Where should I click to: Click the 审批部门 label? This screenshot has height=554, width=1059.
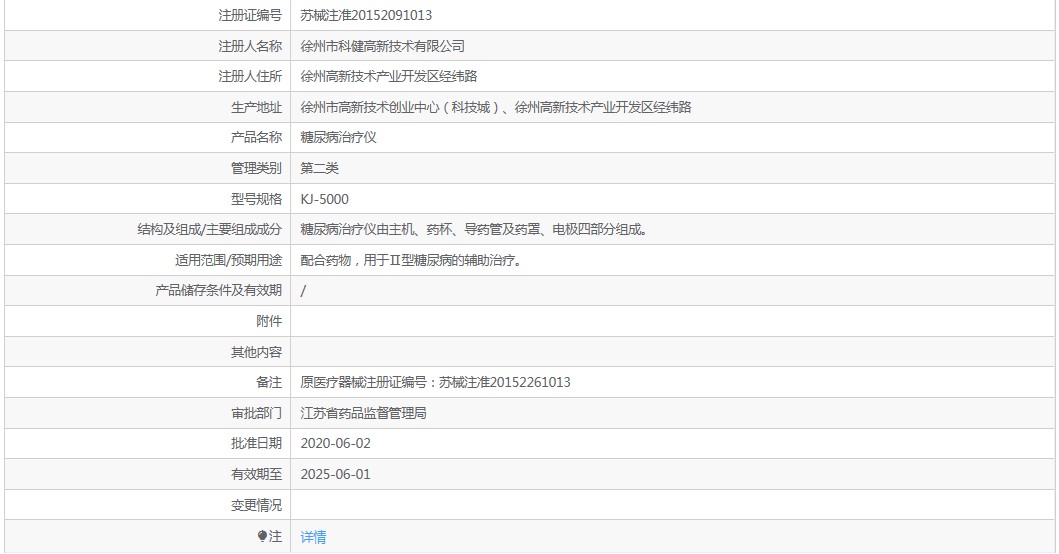pyautogui.click(x=257, y=413)
